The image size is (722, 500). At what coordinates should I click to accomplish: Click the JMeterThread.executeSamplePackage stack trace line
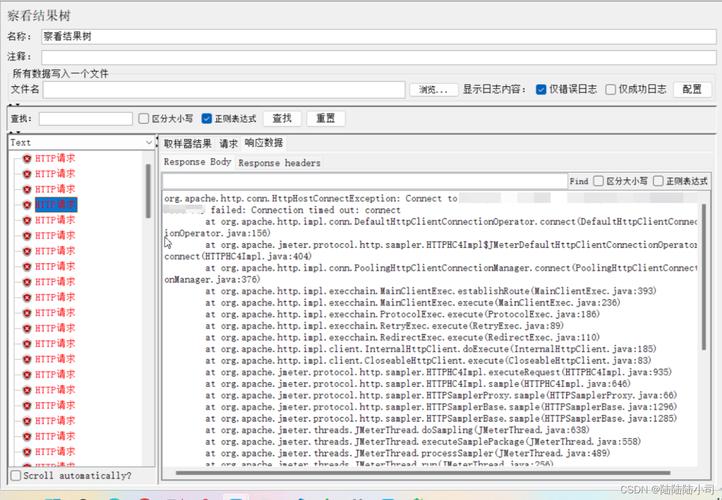(423, 442)
